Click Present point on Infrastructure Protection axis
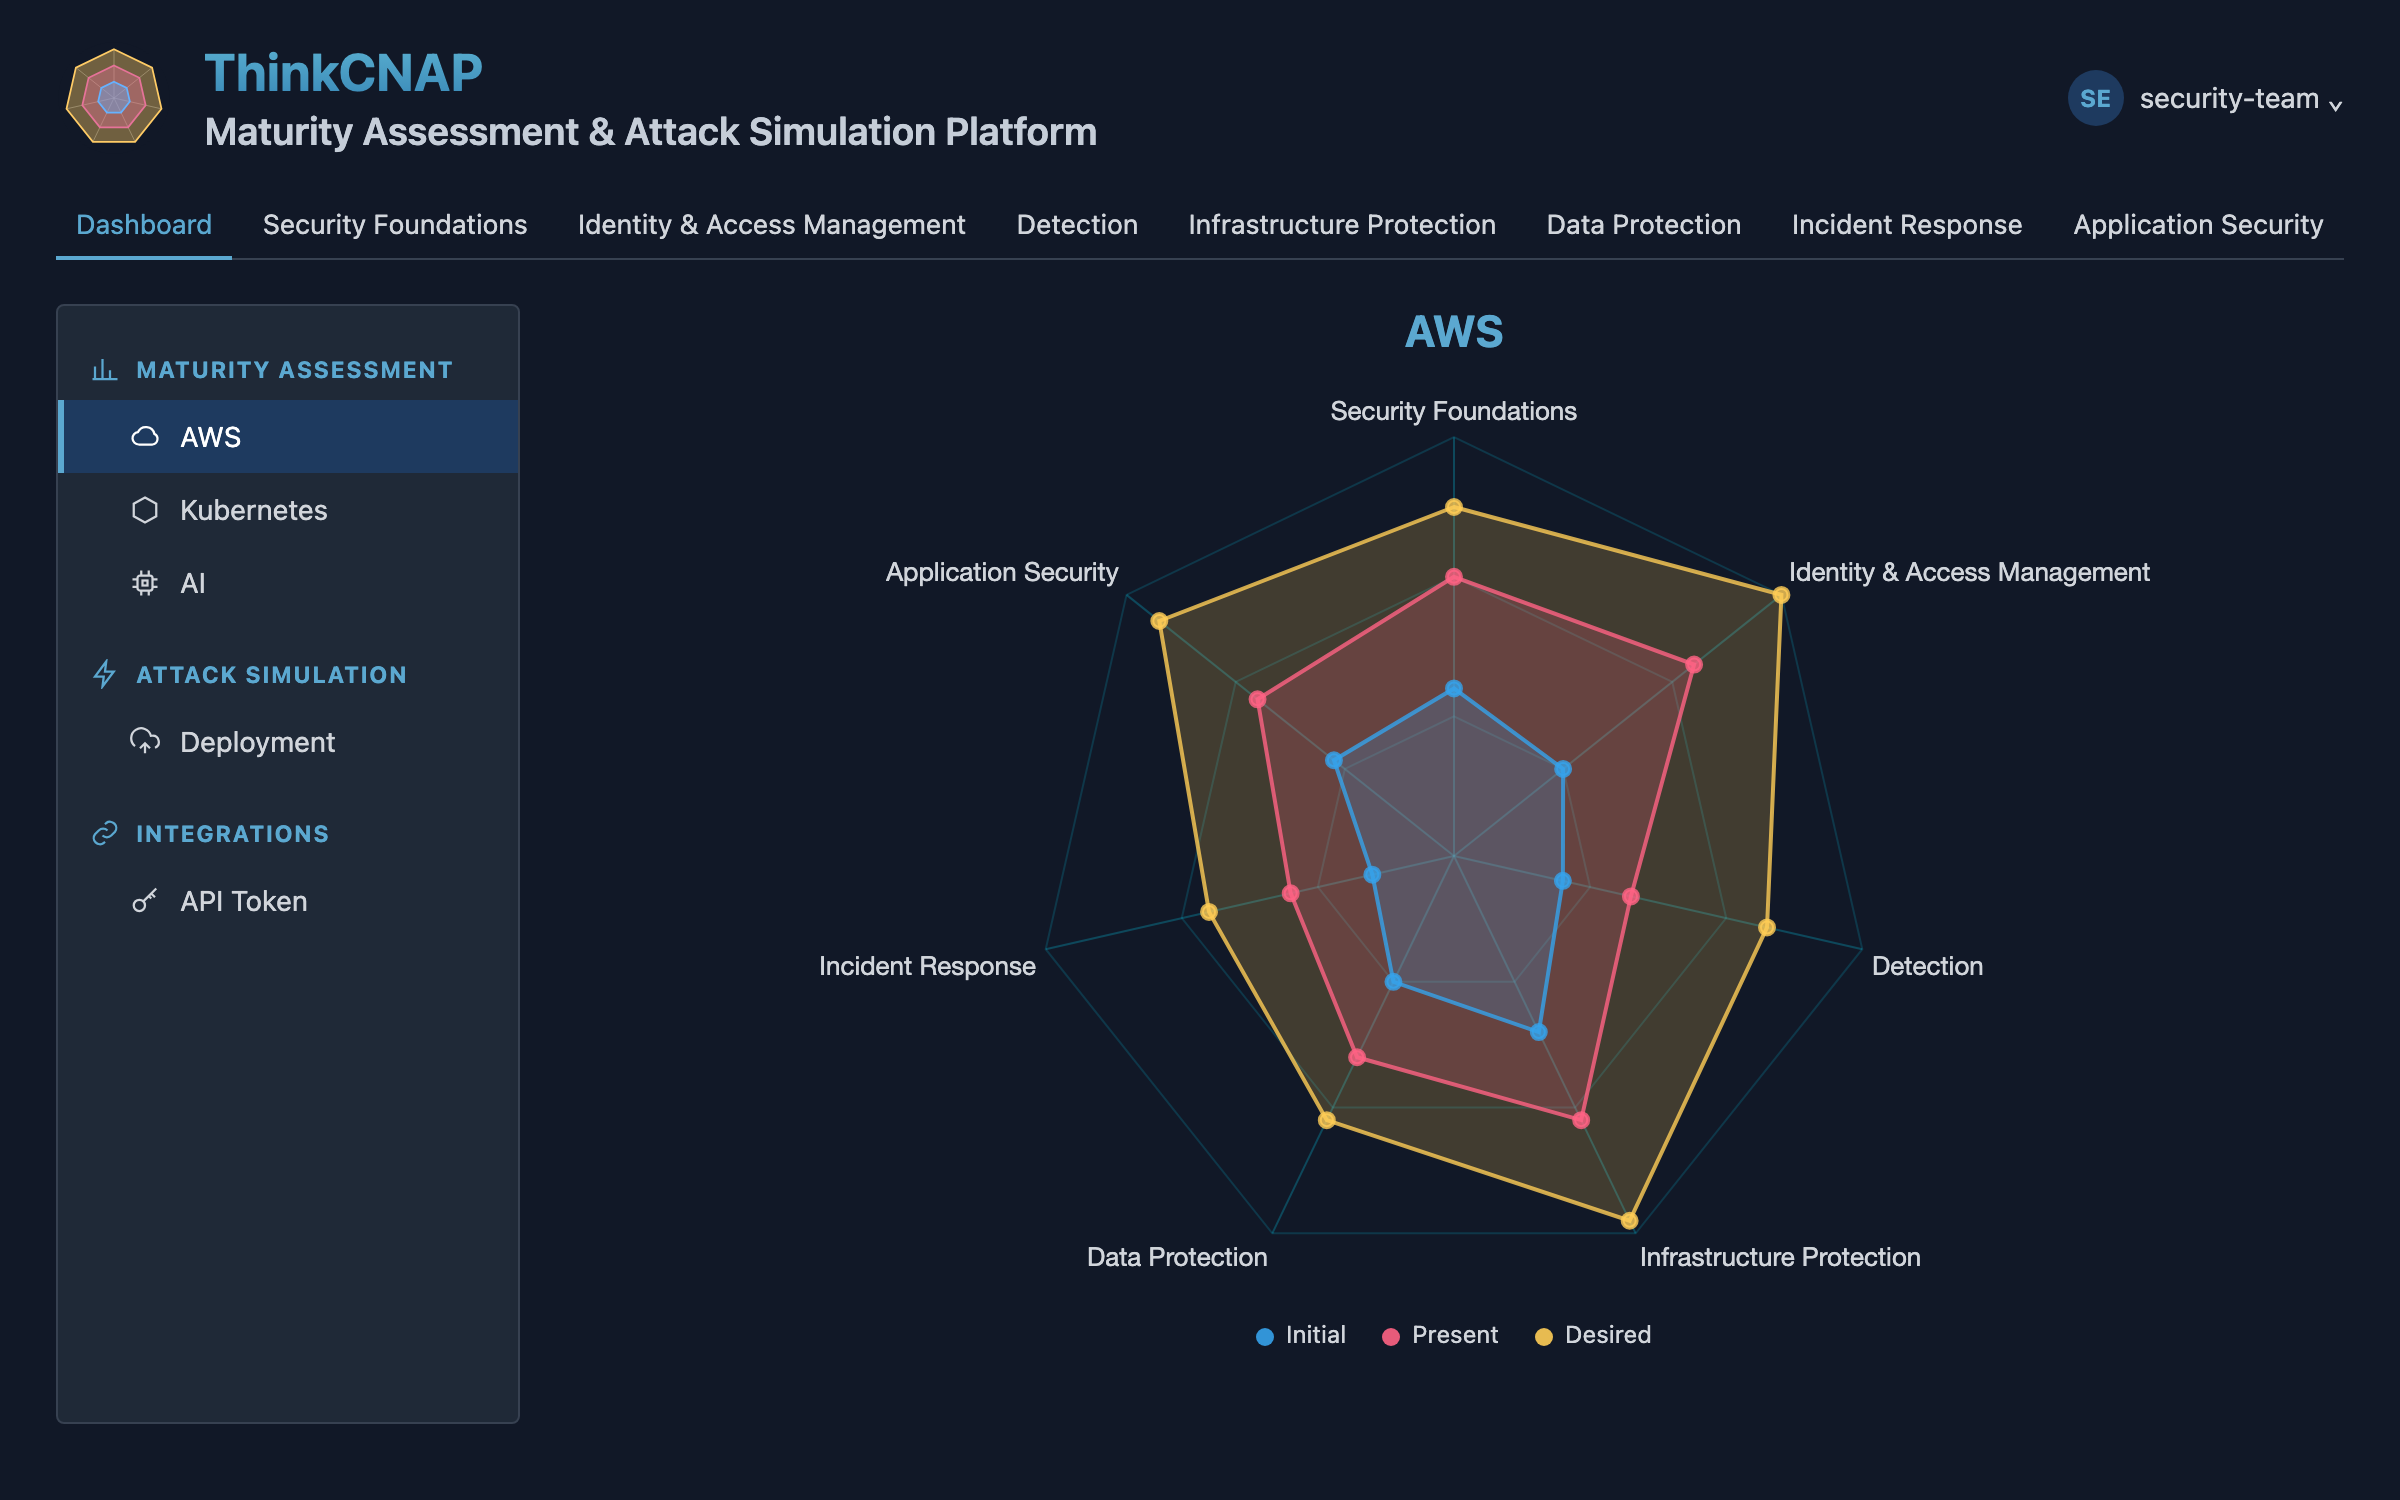The image size is (2400, 1500). (x=1581, y=1120)
